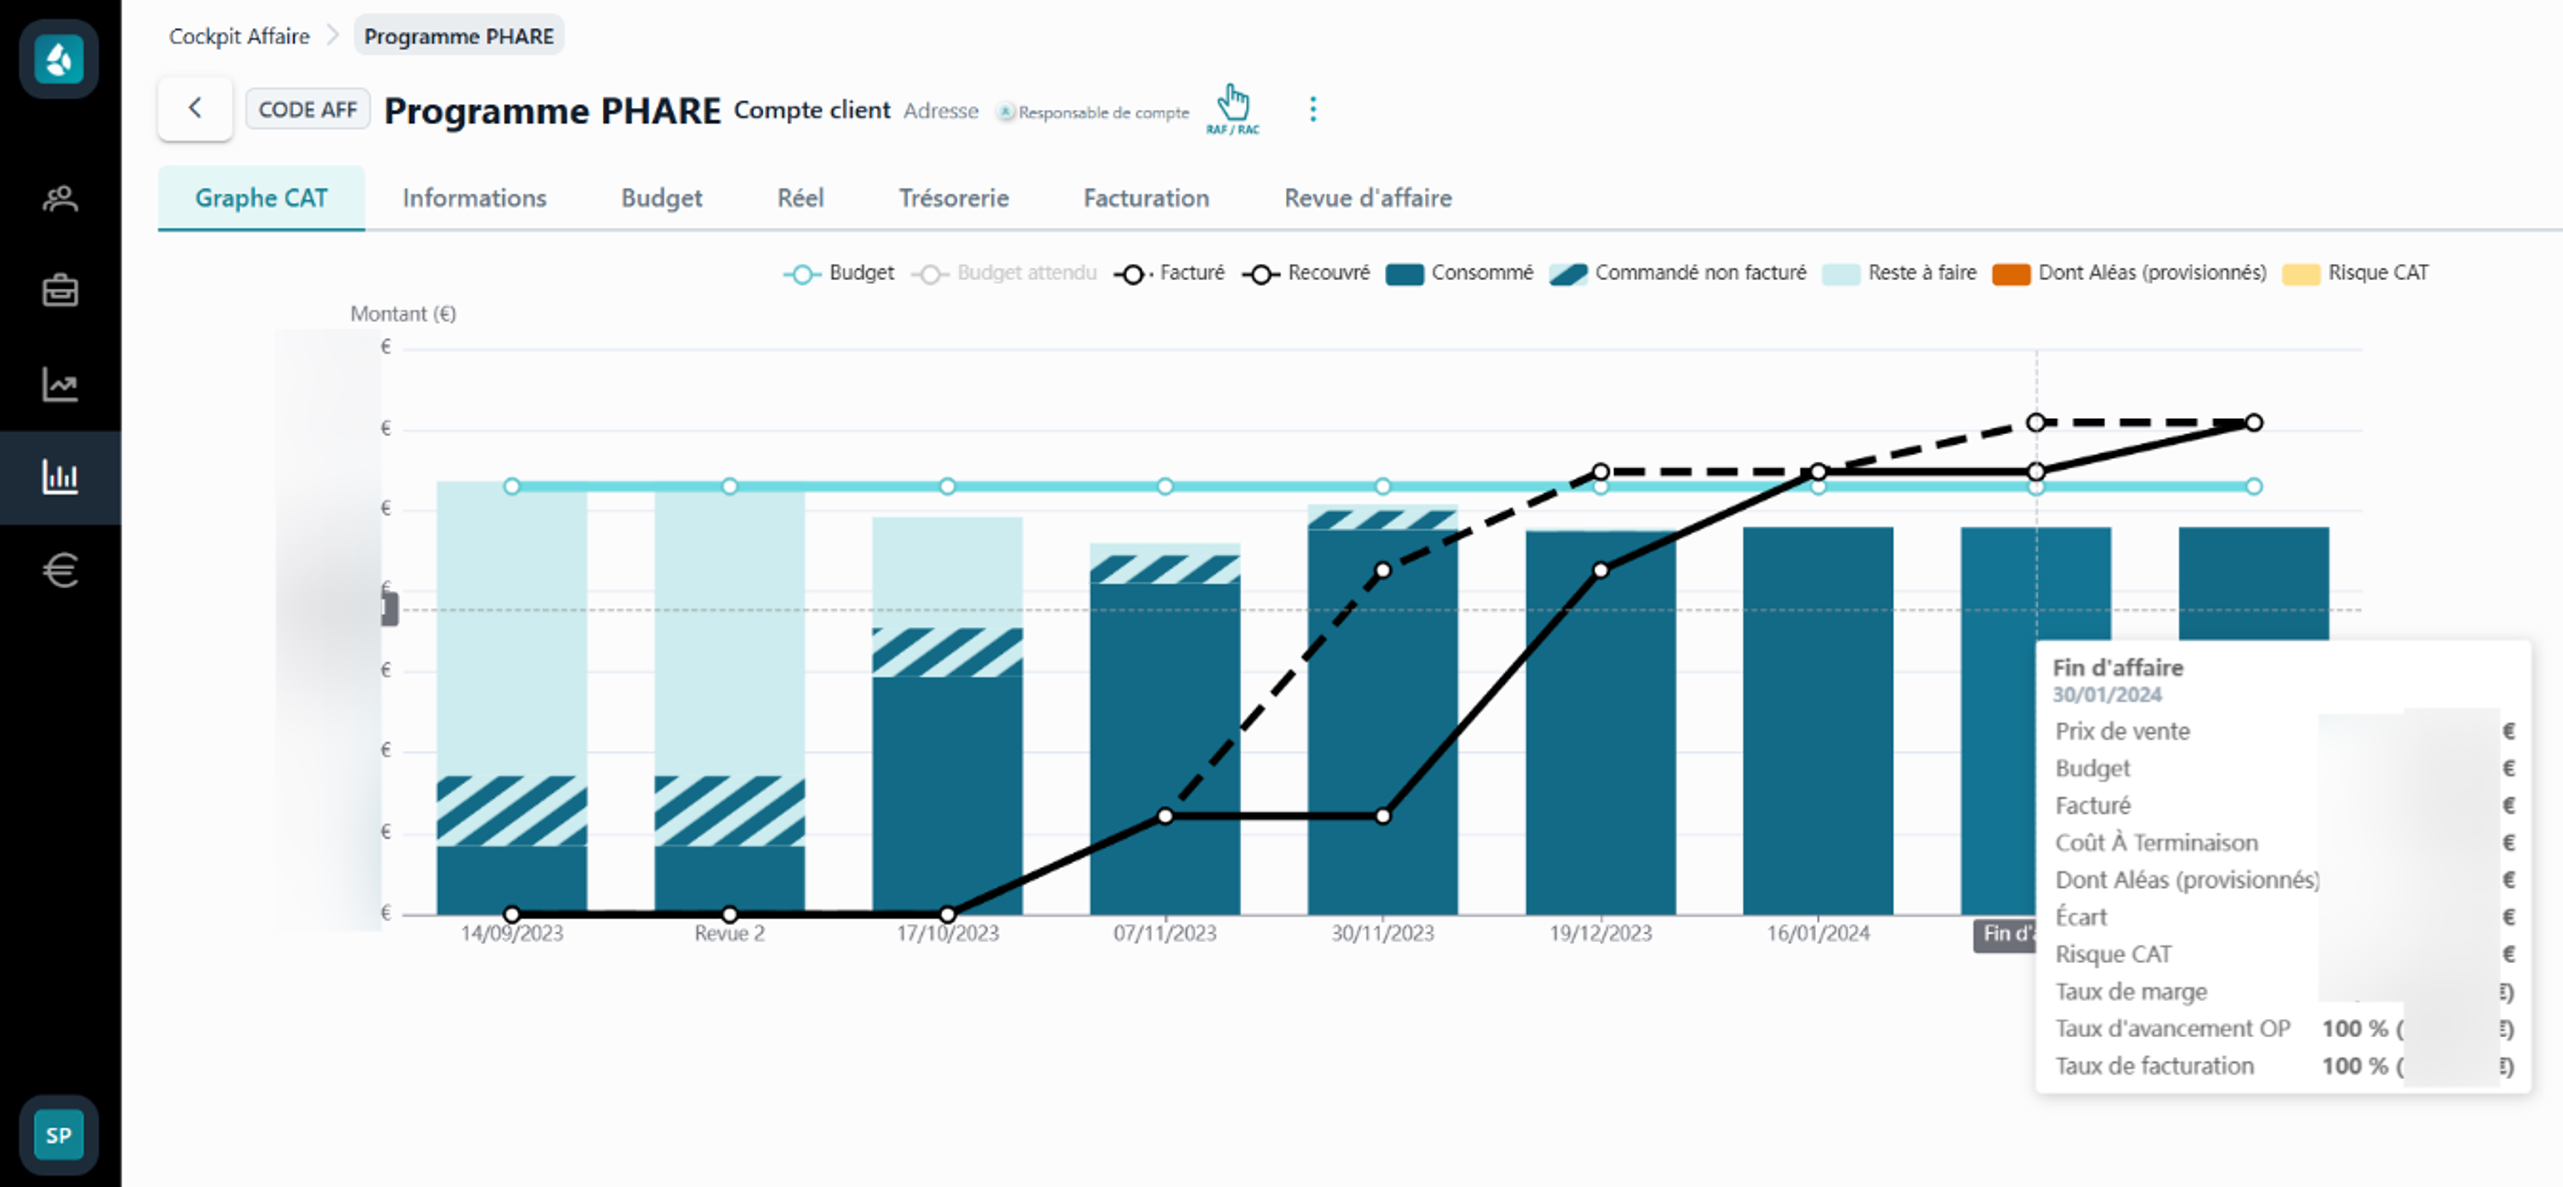Open the euro finance sidebar icon
This screenshot has height=1187, width=2563.
tap(60, 570)
